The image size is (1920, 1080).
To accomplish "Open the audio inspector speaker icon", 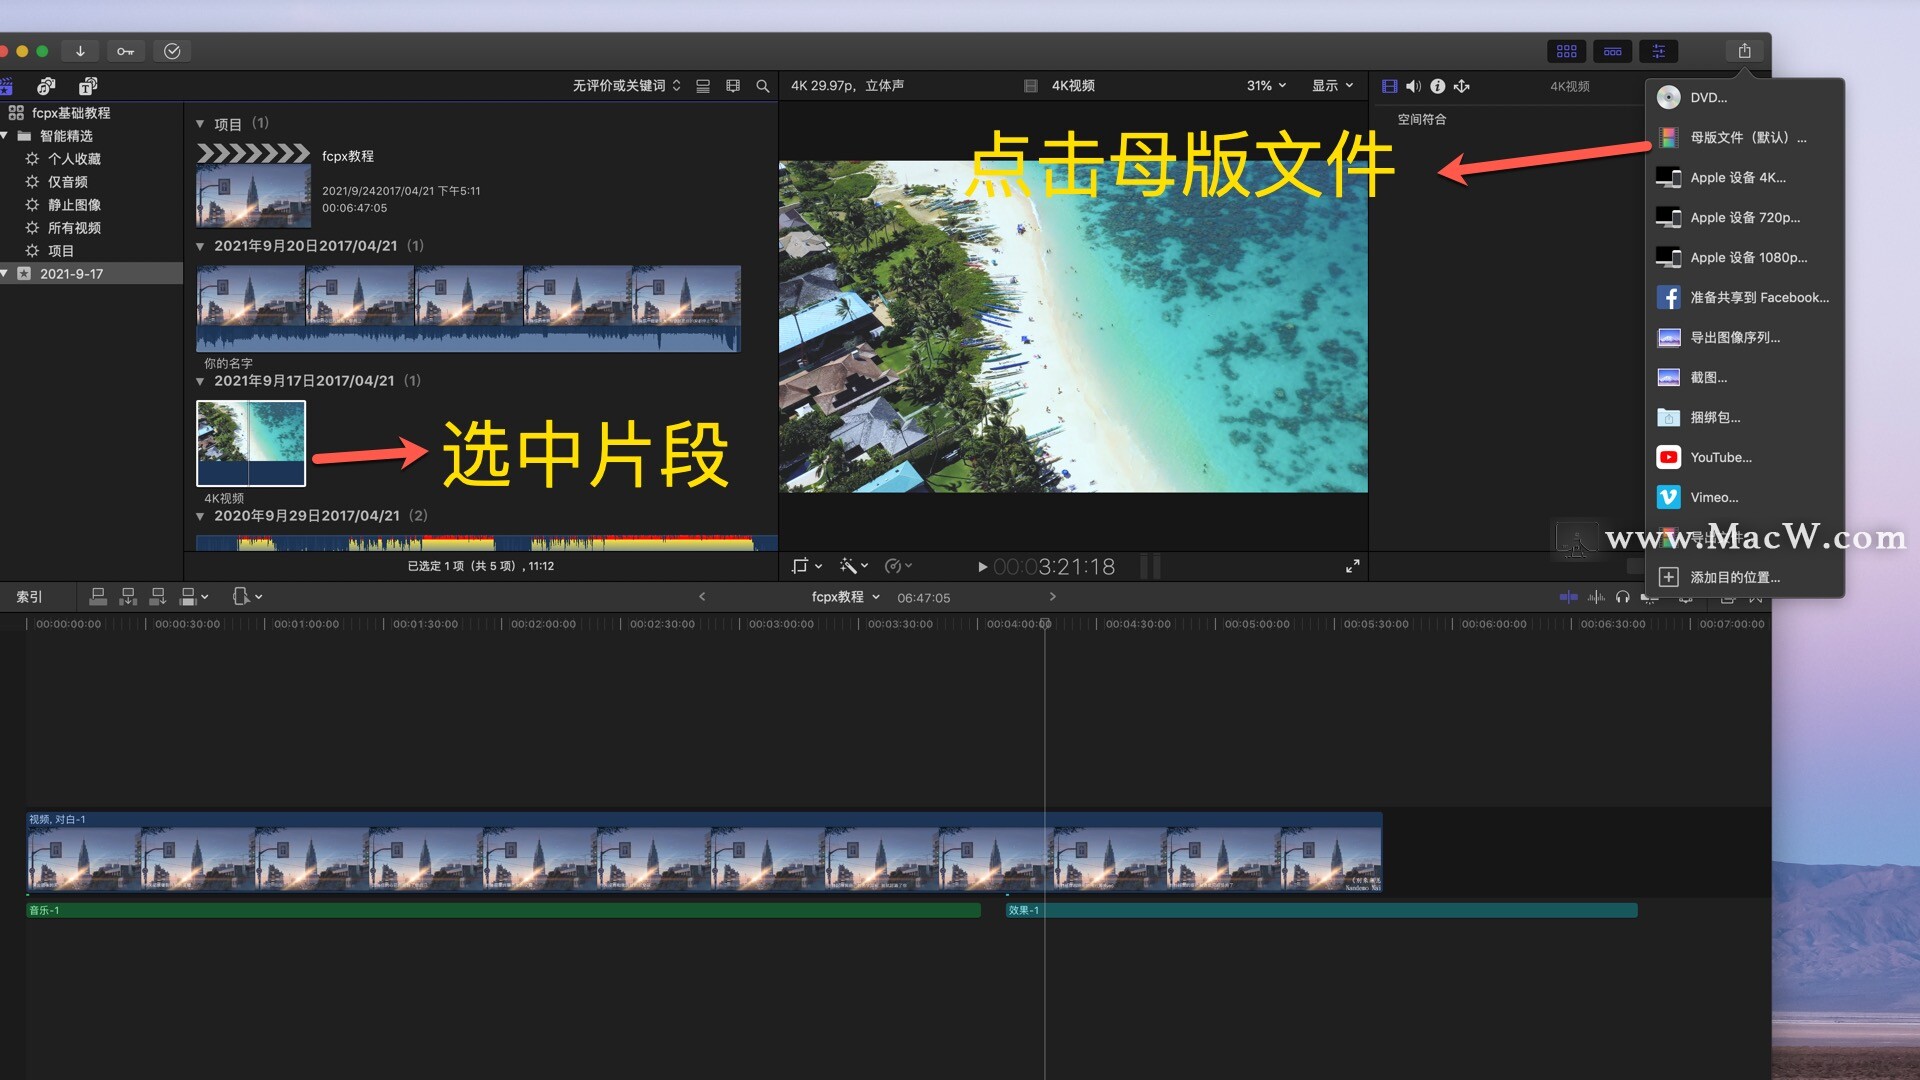I will coord(1413,86).
